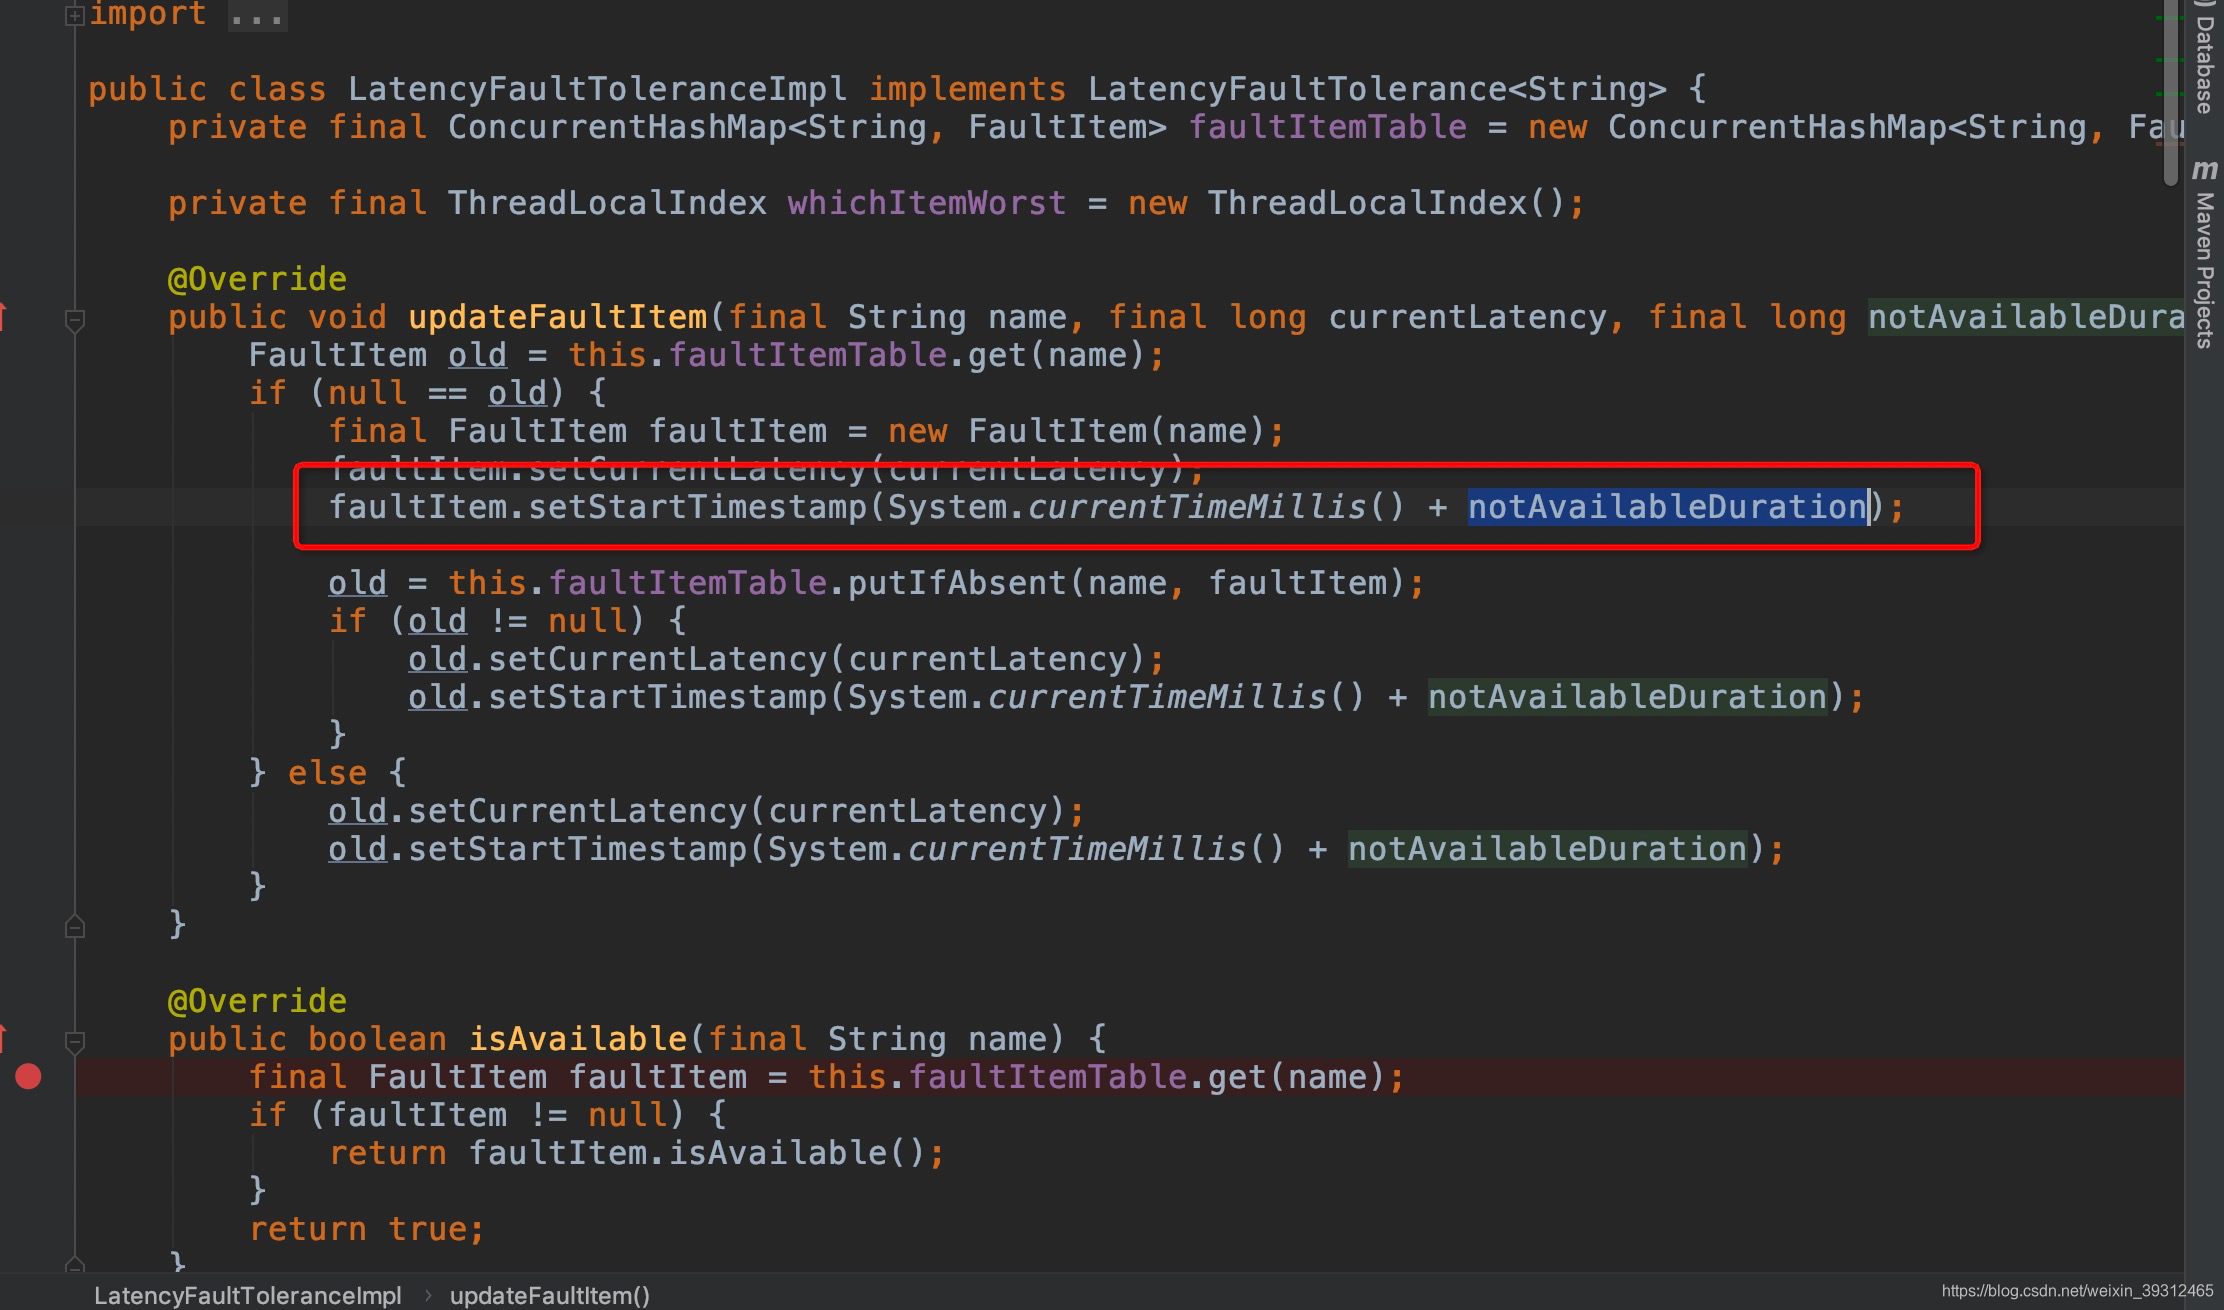Click setStartTimestamp on the faultItem line
This screenshot has height=1310, width=2224.
click(697, 507)
